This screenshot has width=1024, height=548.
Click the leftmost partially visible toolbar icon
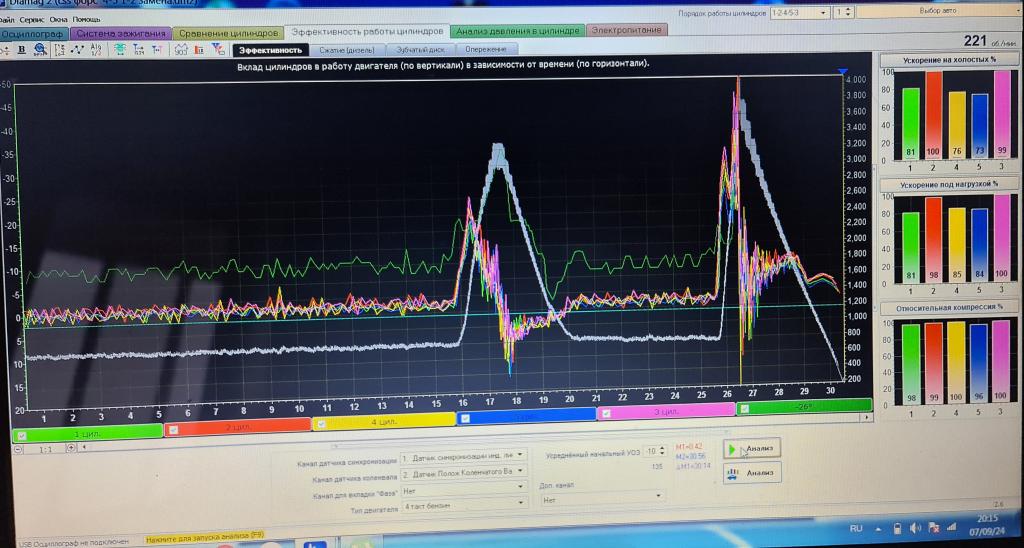click(4, 49)
